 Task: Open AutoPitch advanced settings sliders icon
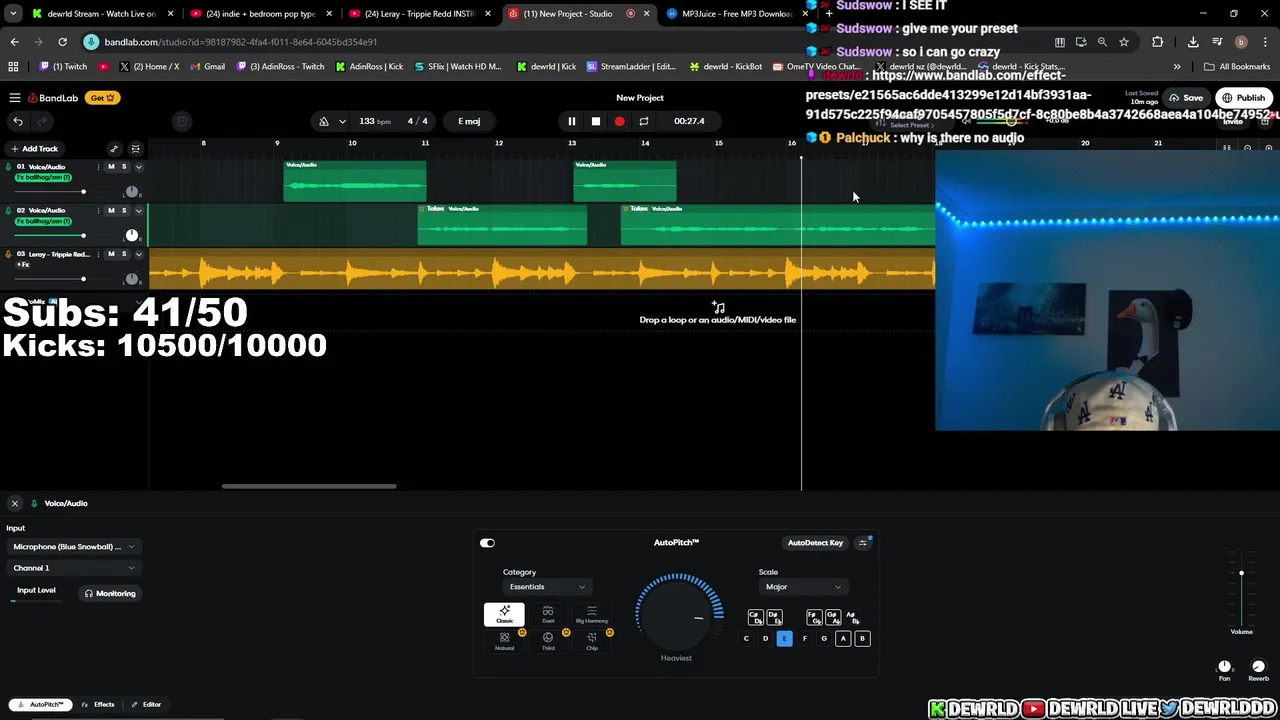coord(863,543)
